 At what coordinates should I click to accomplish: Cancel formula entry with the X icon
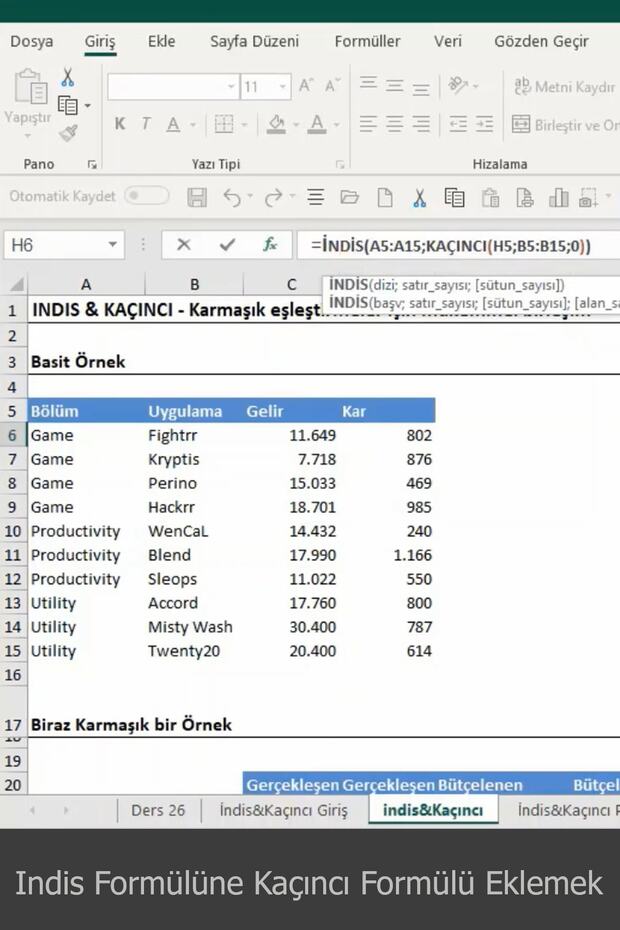184,244
